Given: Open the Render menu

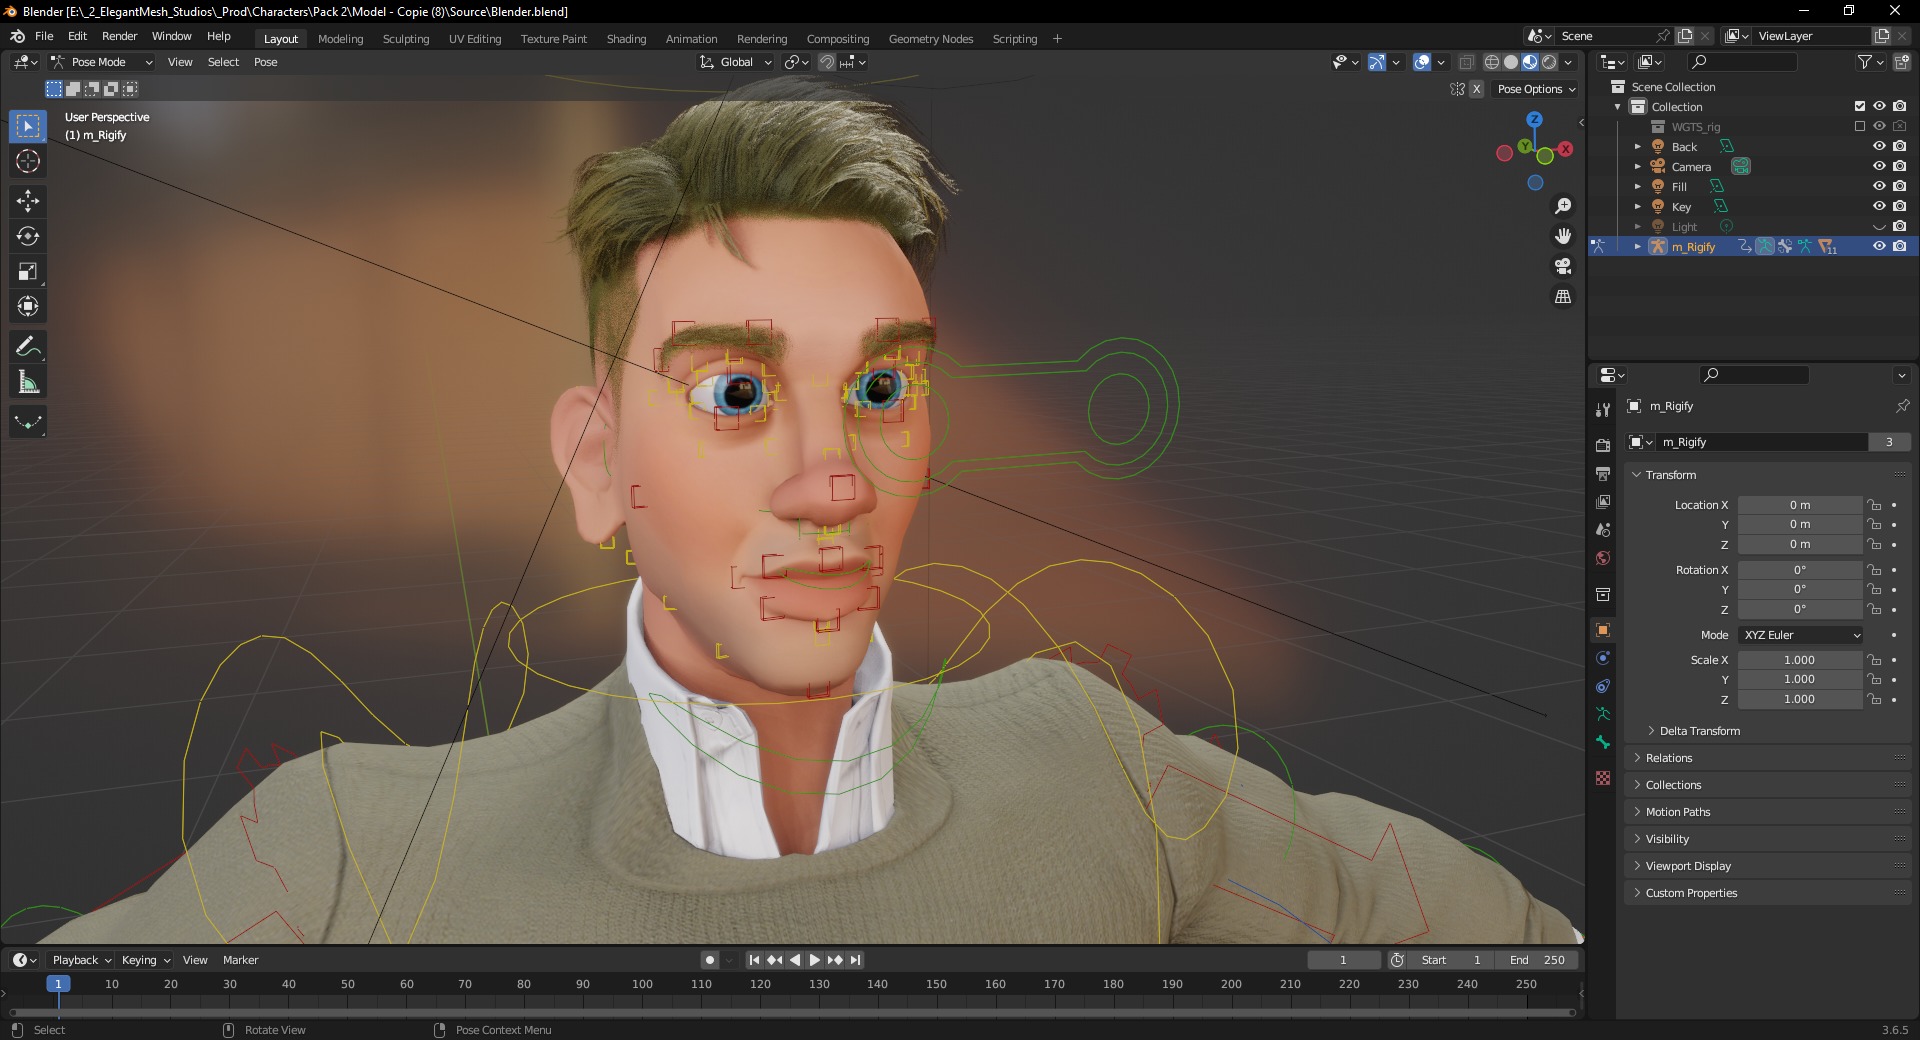Looking at the screenshot, I should [x=119, y=36].
